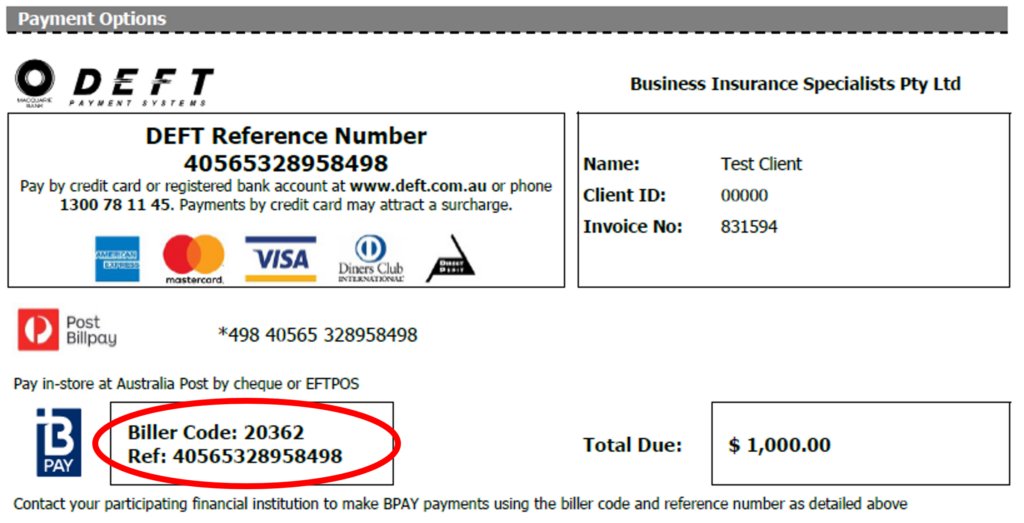This screenshot has height=523, width=1024.
Task: Click the DEFT Reference Number heading
Action: 286,137
